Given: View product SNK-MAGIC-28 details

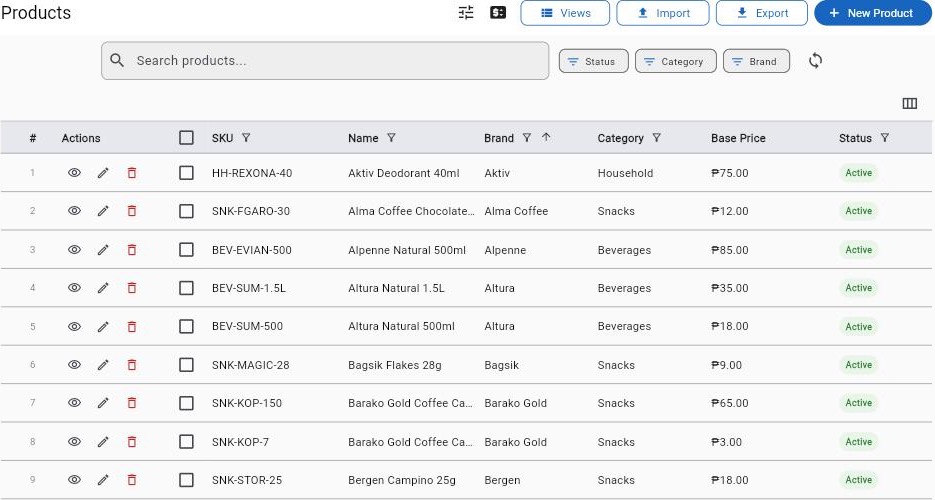Looking at the screenshot, I should pyautogui.click(x=74, y=365).
